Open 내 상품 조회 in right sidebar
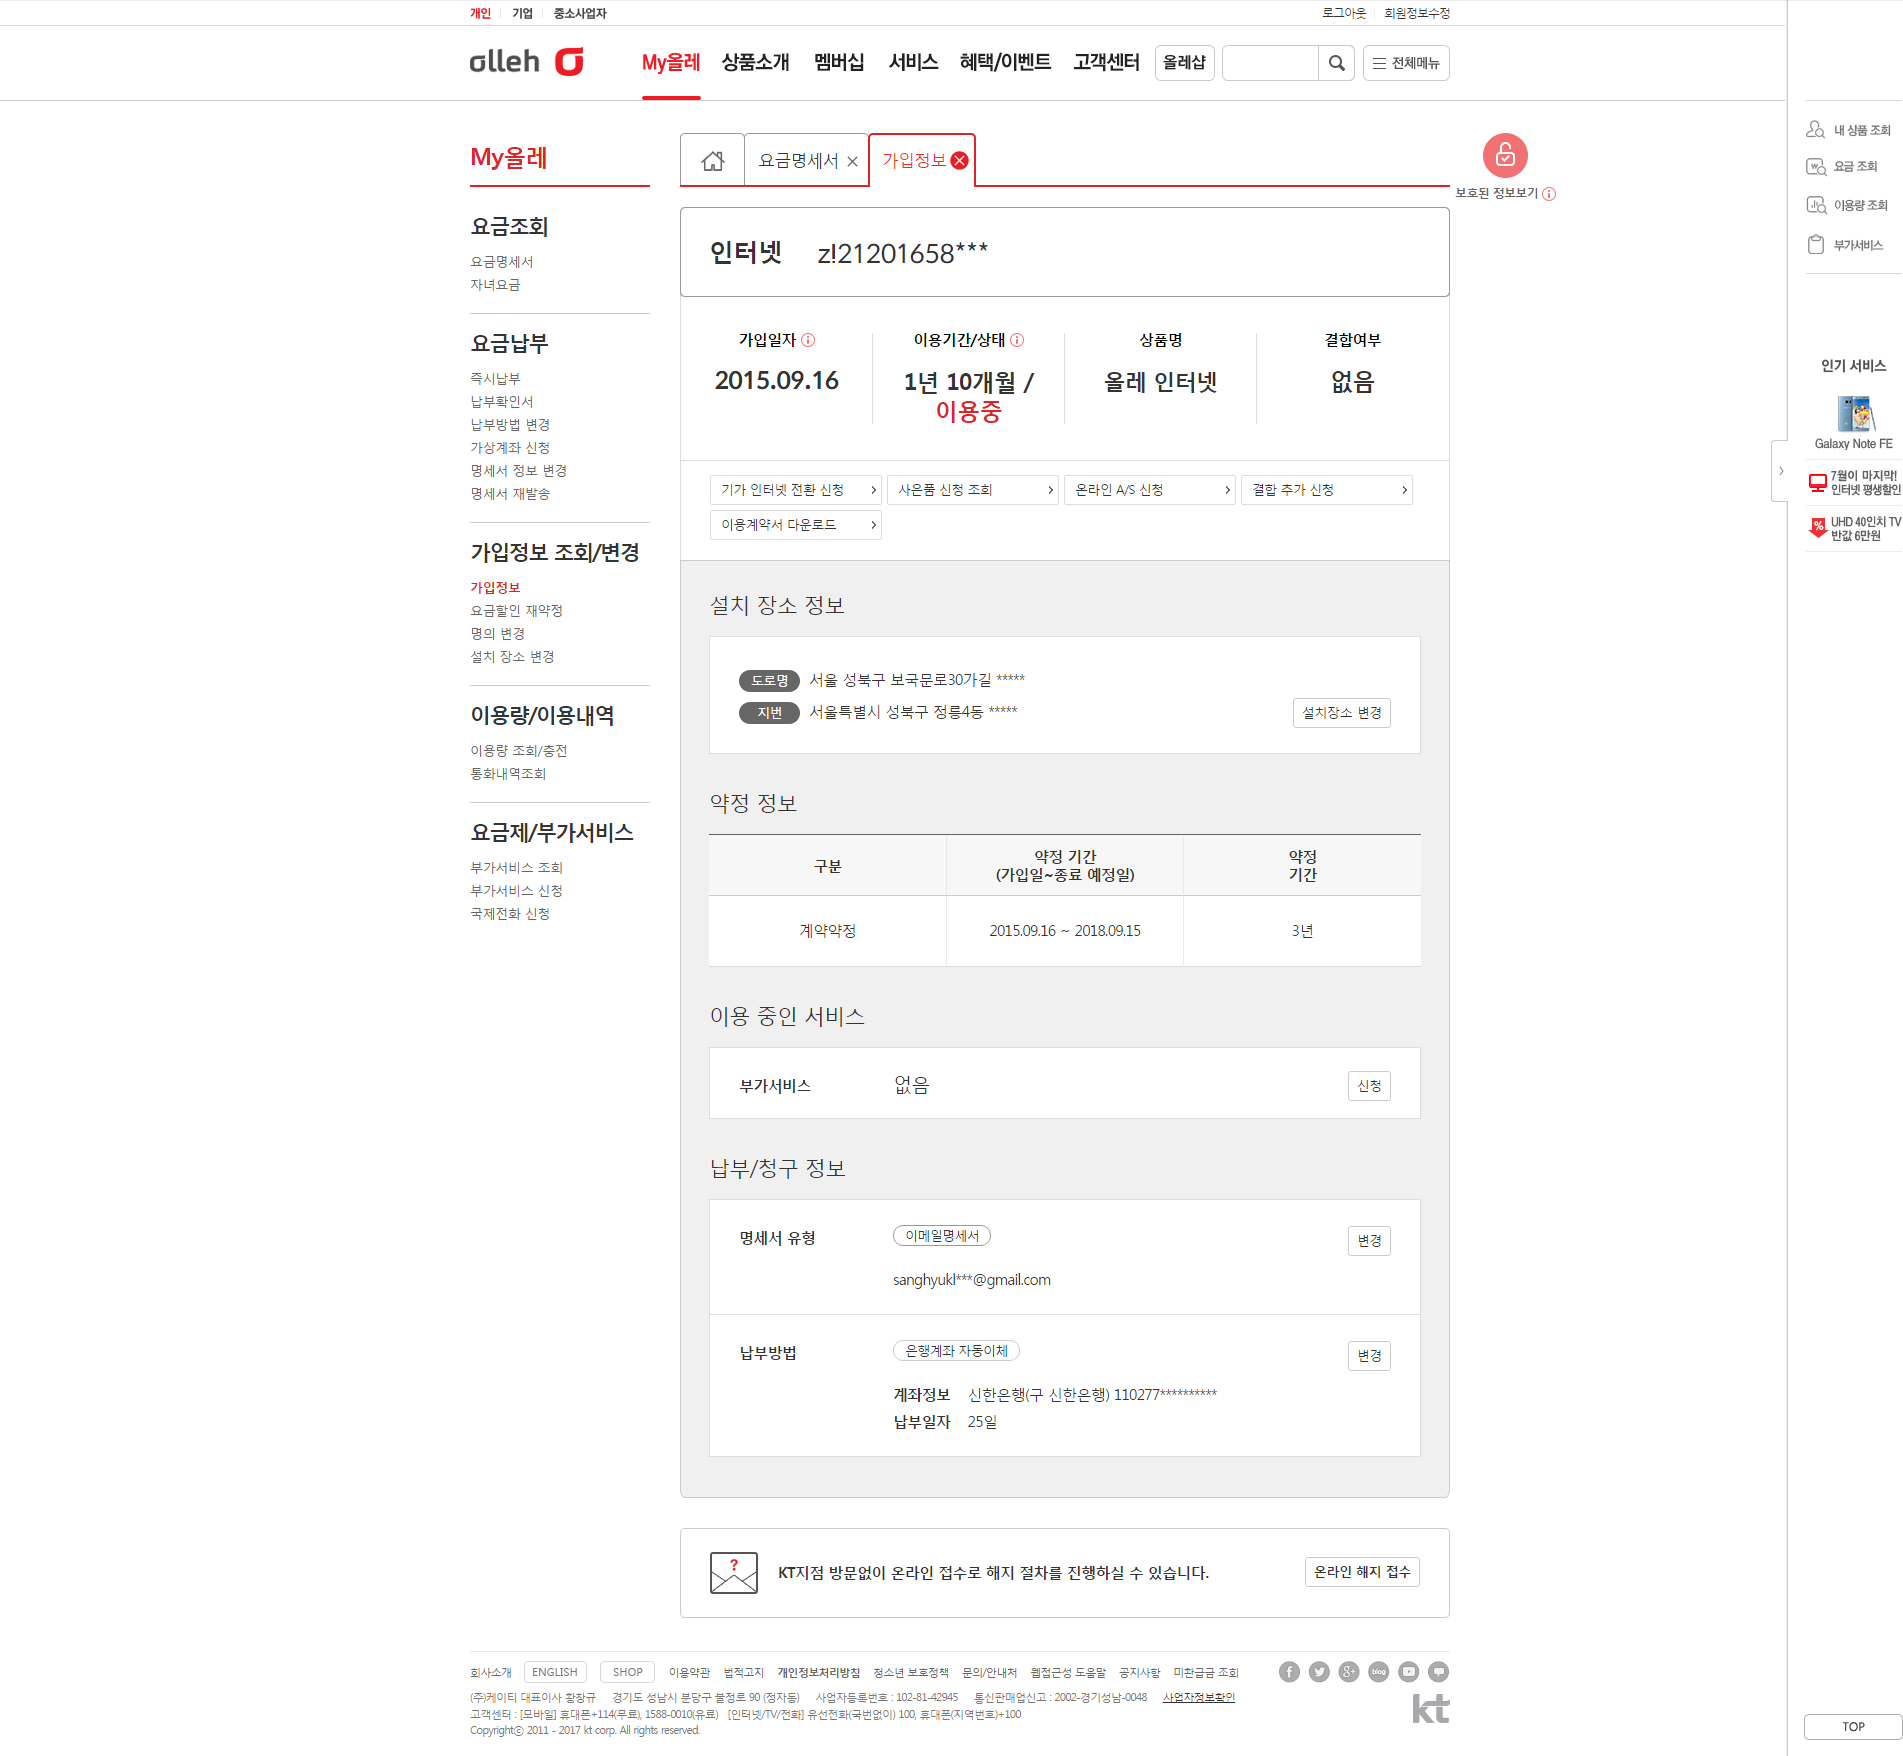This screenshot has height=1756, width=1903. click(1849, 130)
